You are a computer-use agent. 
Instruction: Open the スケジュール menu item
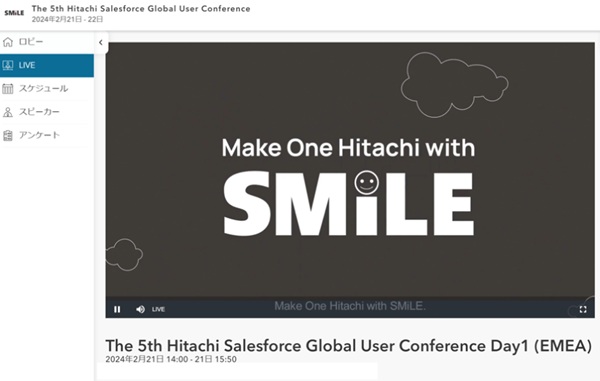tap(47, 89)
